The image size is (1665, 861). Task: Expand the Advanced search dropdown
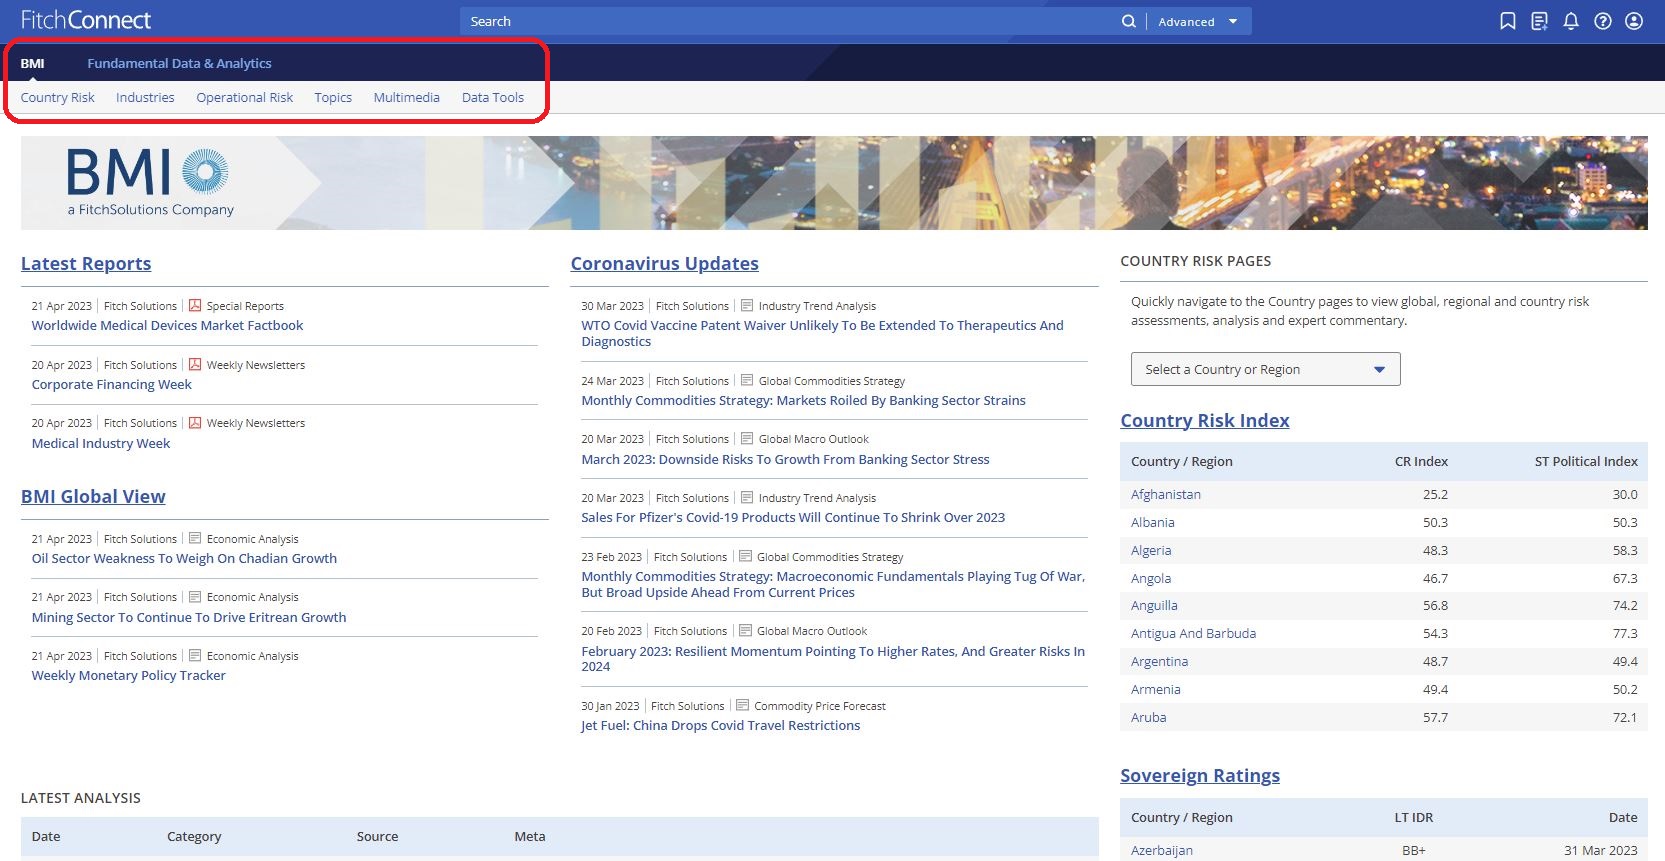[x=1197, y=21]
